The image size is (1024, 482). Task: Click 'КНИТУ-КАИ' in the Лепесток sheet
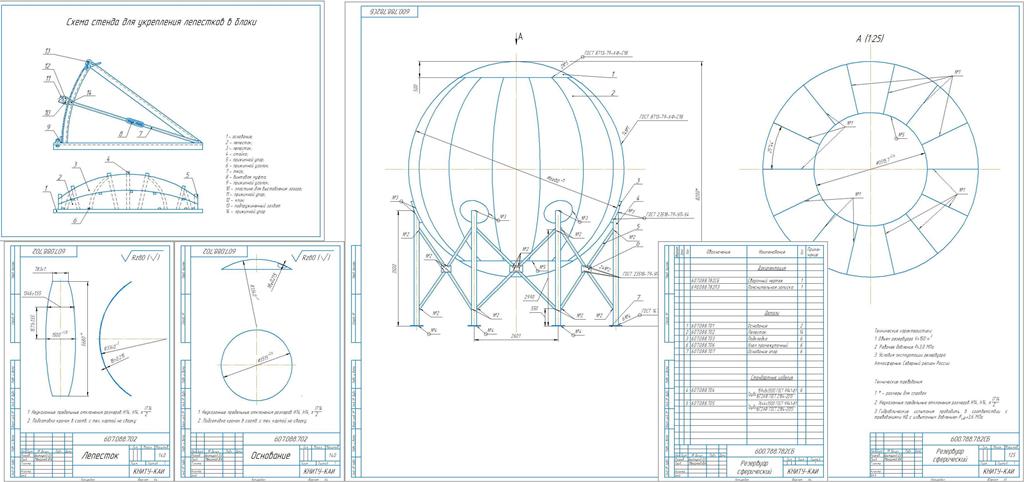tap(147, 470)
